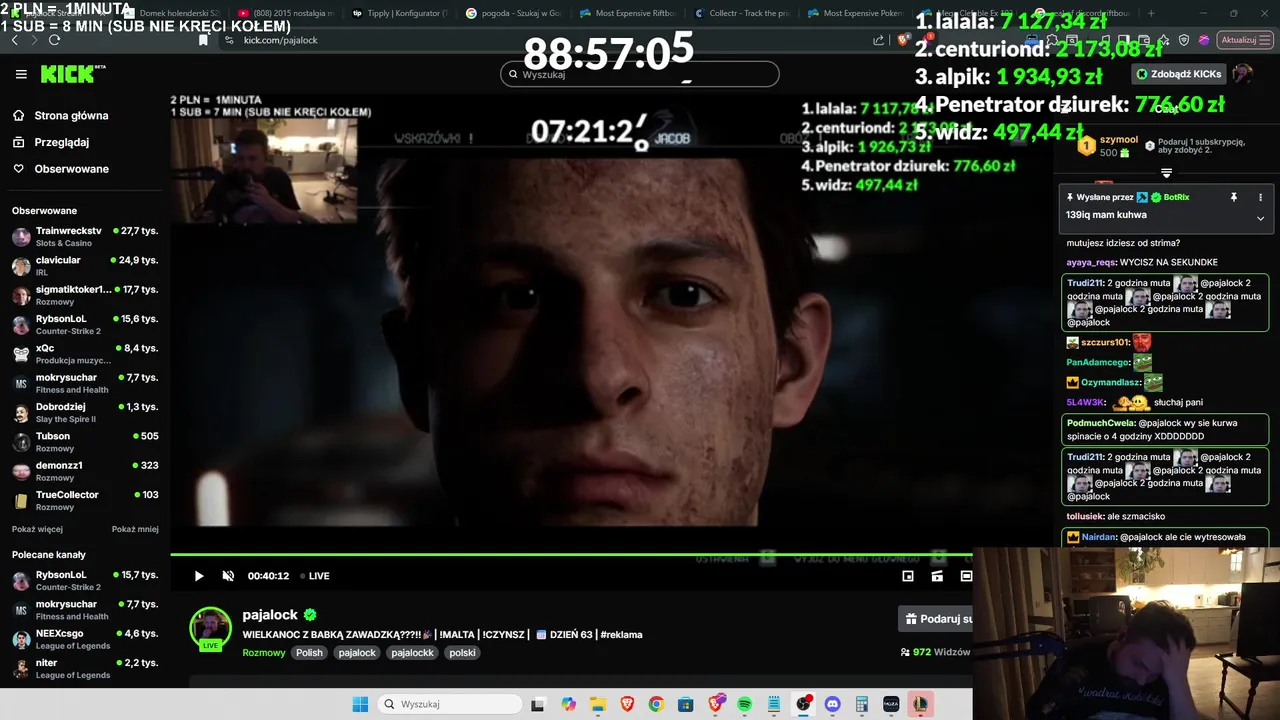Expand list with Pokaż więcej
Screen dimensions: 1280x720
[x=37, y=529]
